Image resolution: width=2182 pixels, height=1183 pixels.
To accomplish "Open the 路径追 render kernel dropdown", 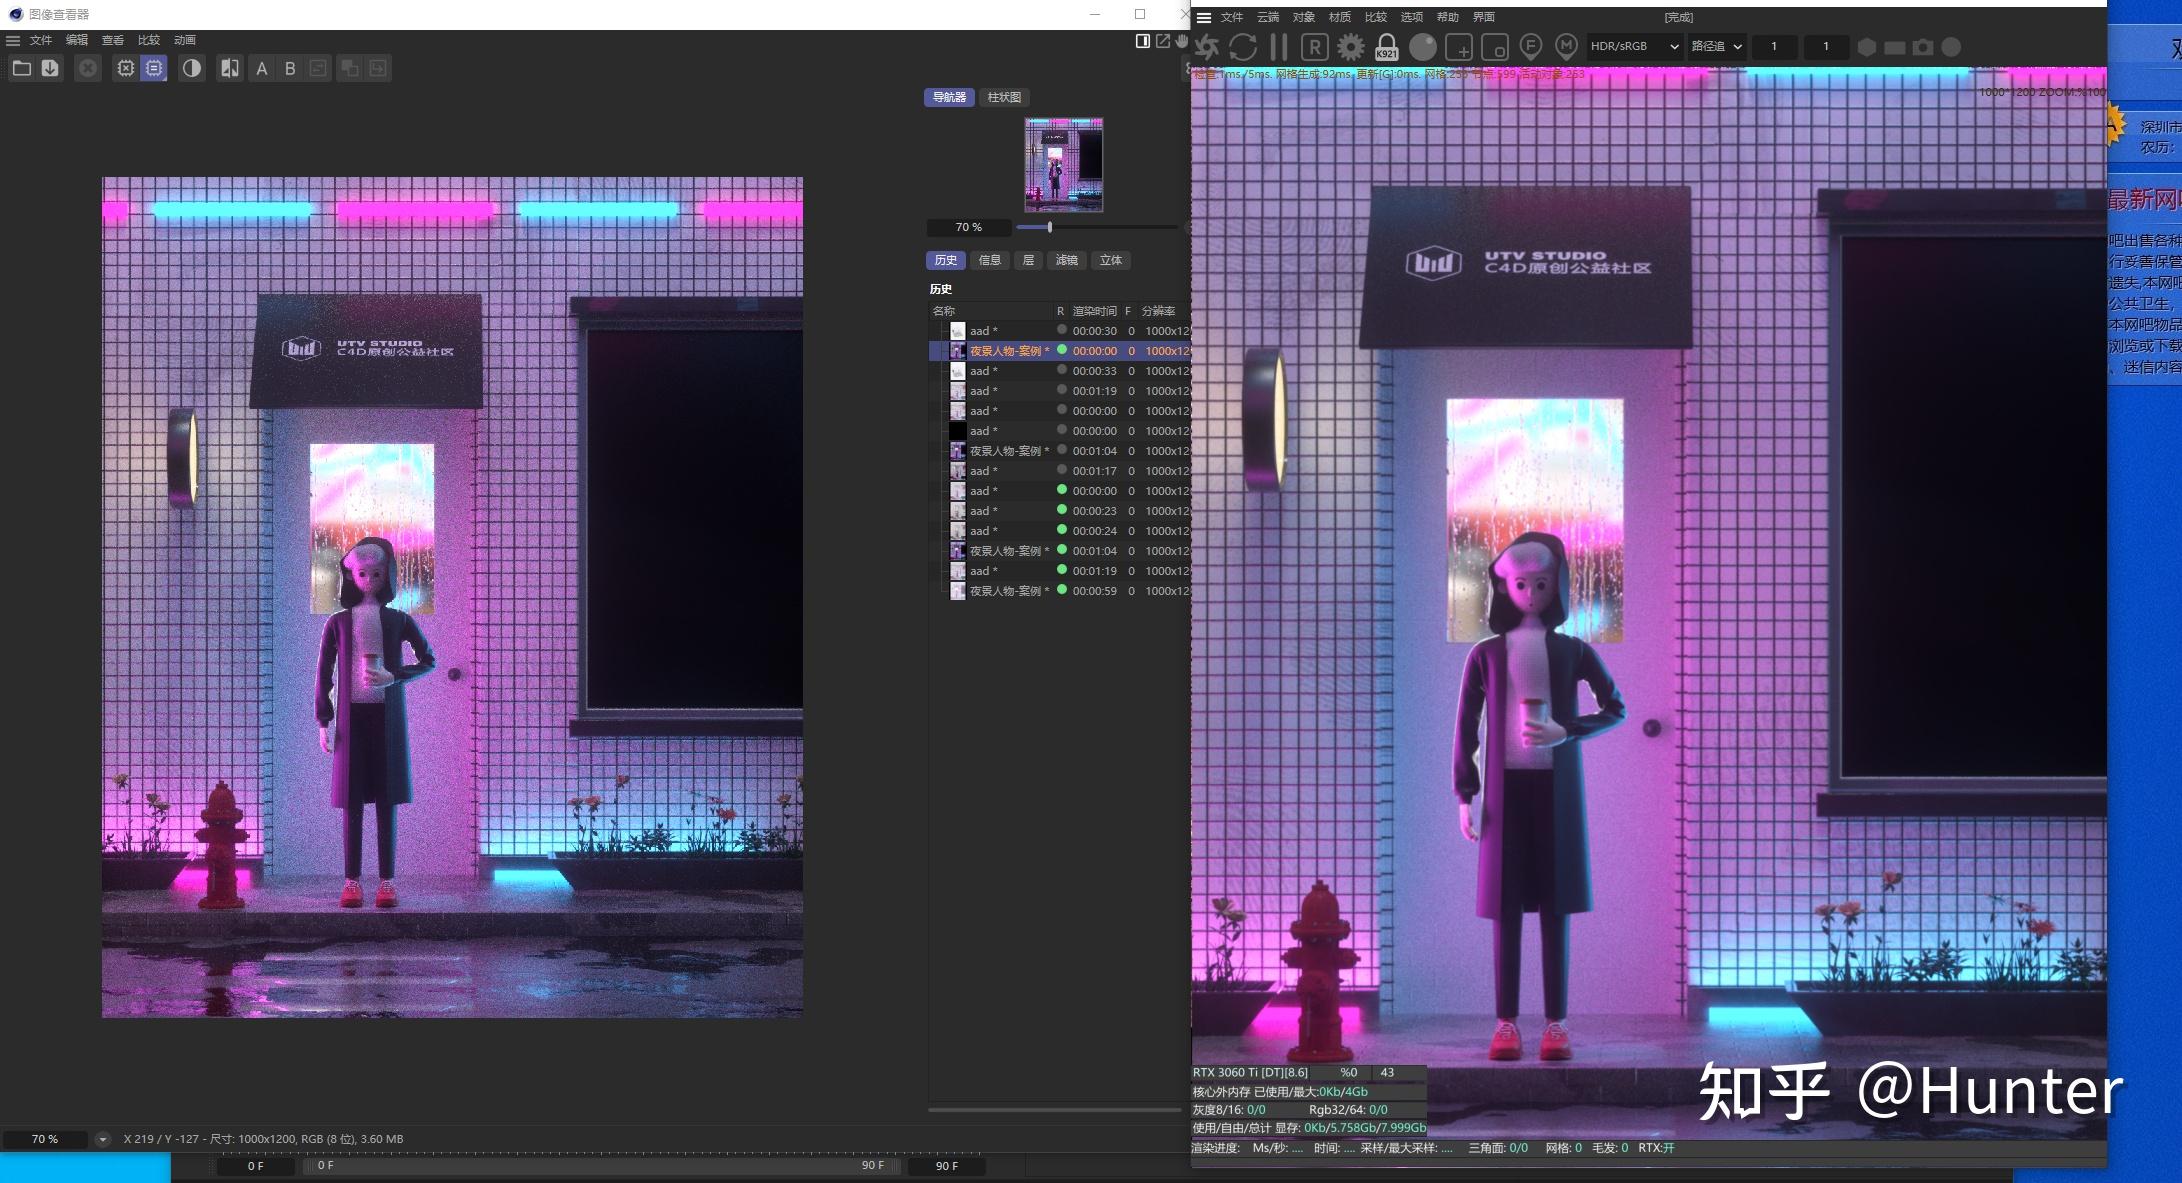I will (x=1716, y=46).
